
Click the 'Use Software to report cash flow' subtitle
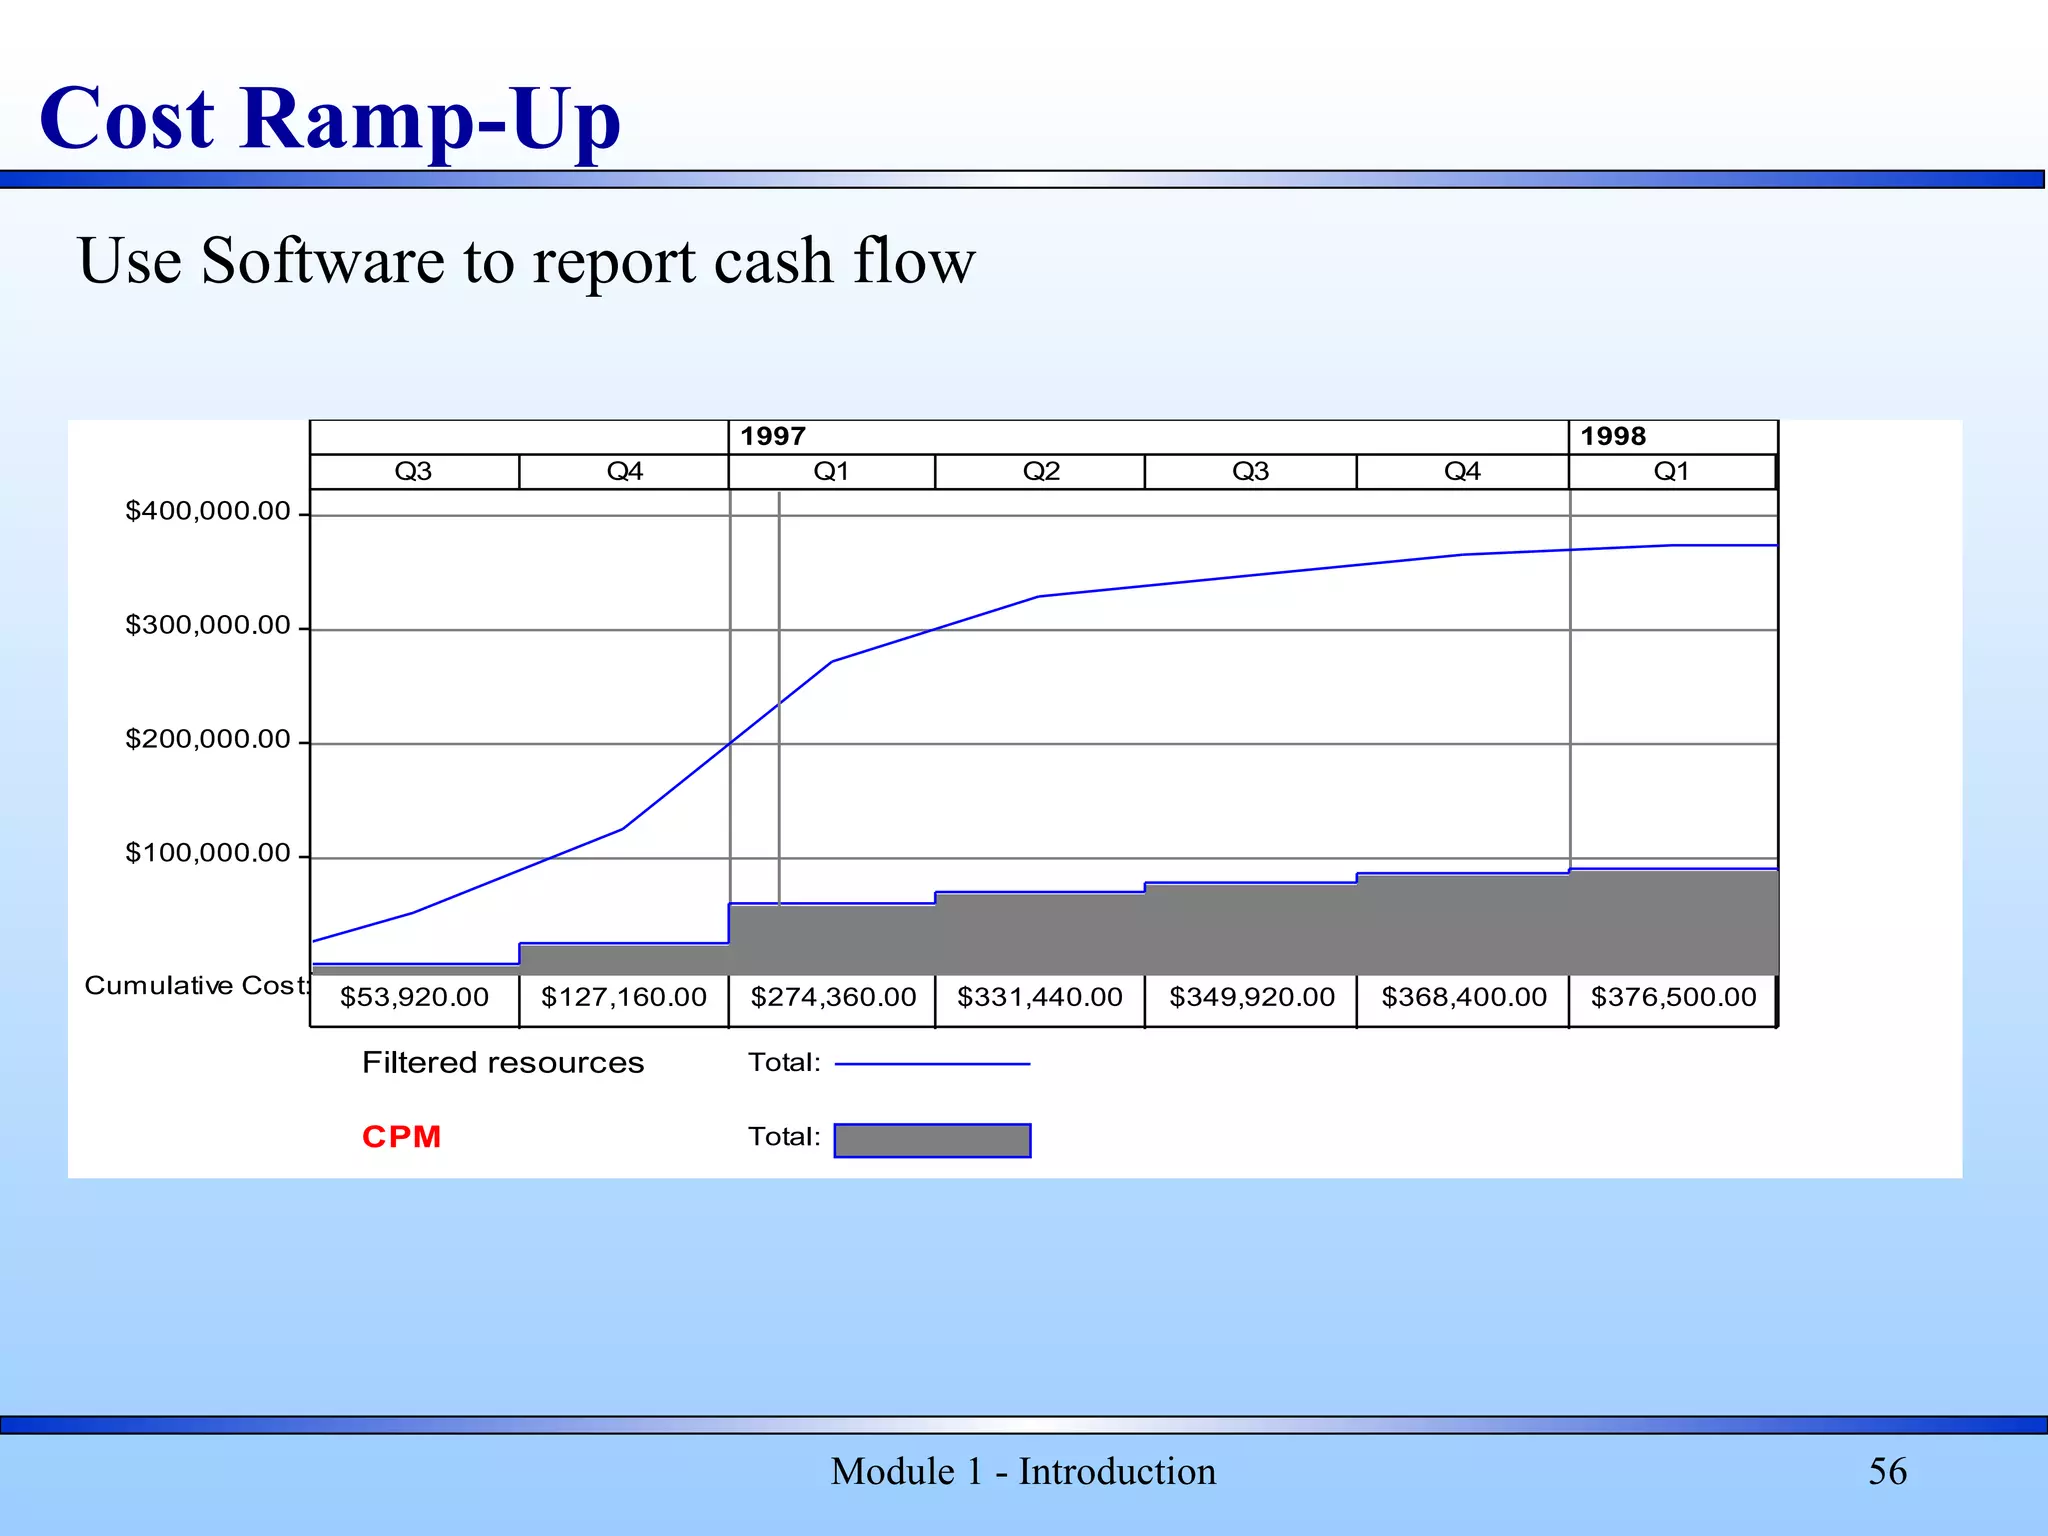[526, 261]
